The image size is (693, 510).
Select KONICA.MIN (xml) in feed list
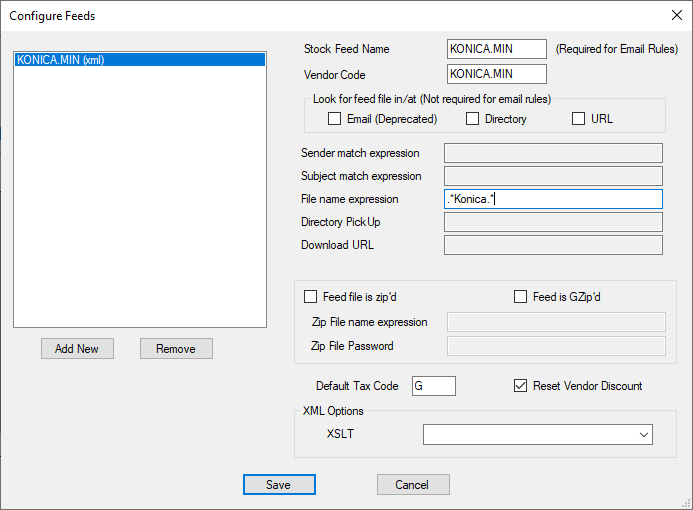139,60
